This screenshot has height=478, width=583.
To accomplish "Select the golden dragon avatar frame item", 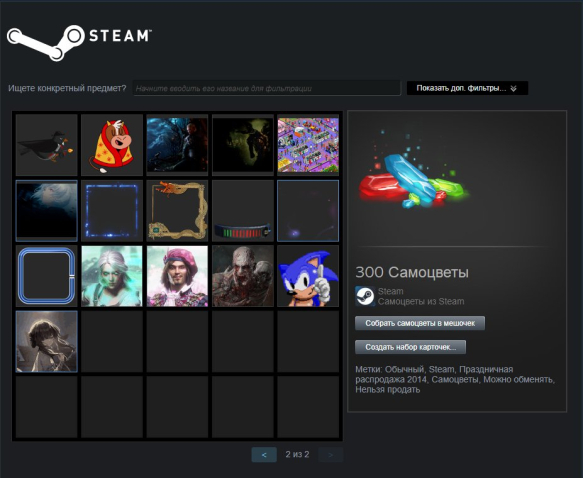I will [177, 211].
